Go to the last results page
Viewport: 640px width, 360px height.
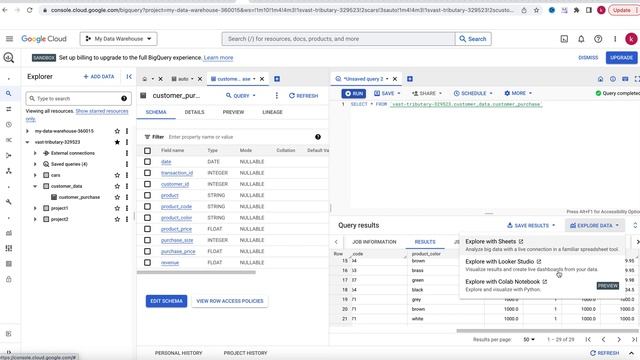pyautogui.click(x=634, y=340)
